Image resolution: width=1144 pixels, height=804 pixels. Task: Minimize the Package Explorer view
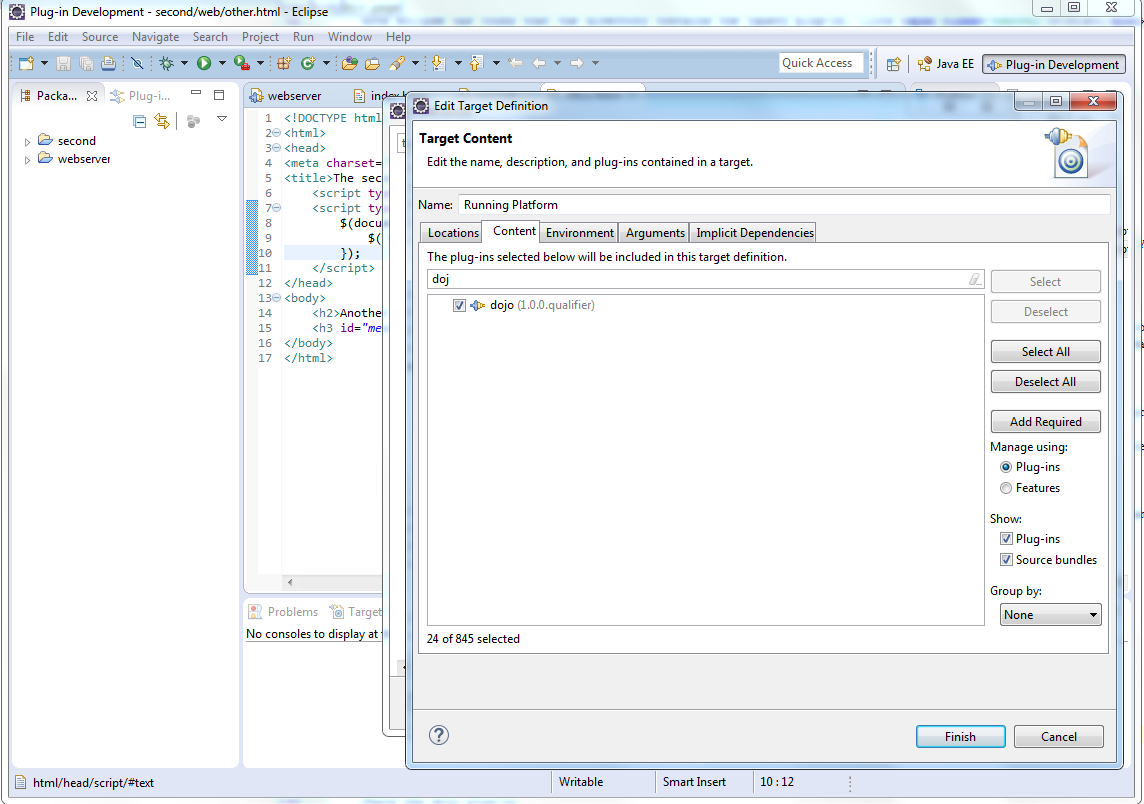[196, 93]
